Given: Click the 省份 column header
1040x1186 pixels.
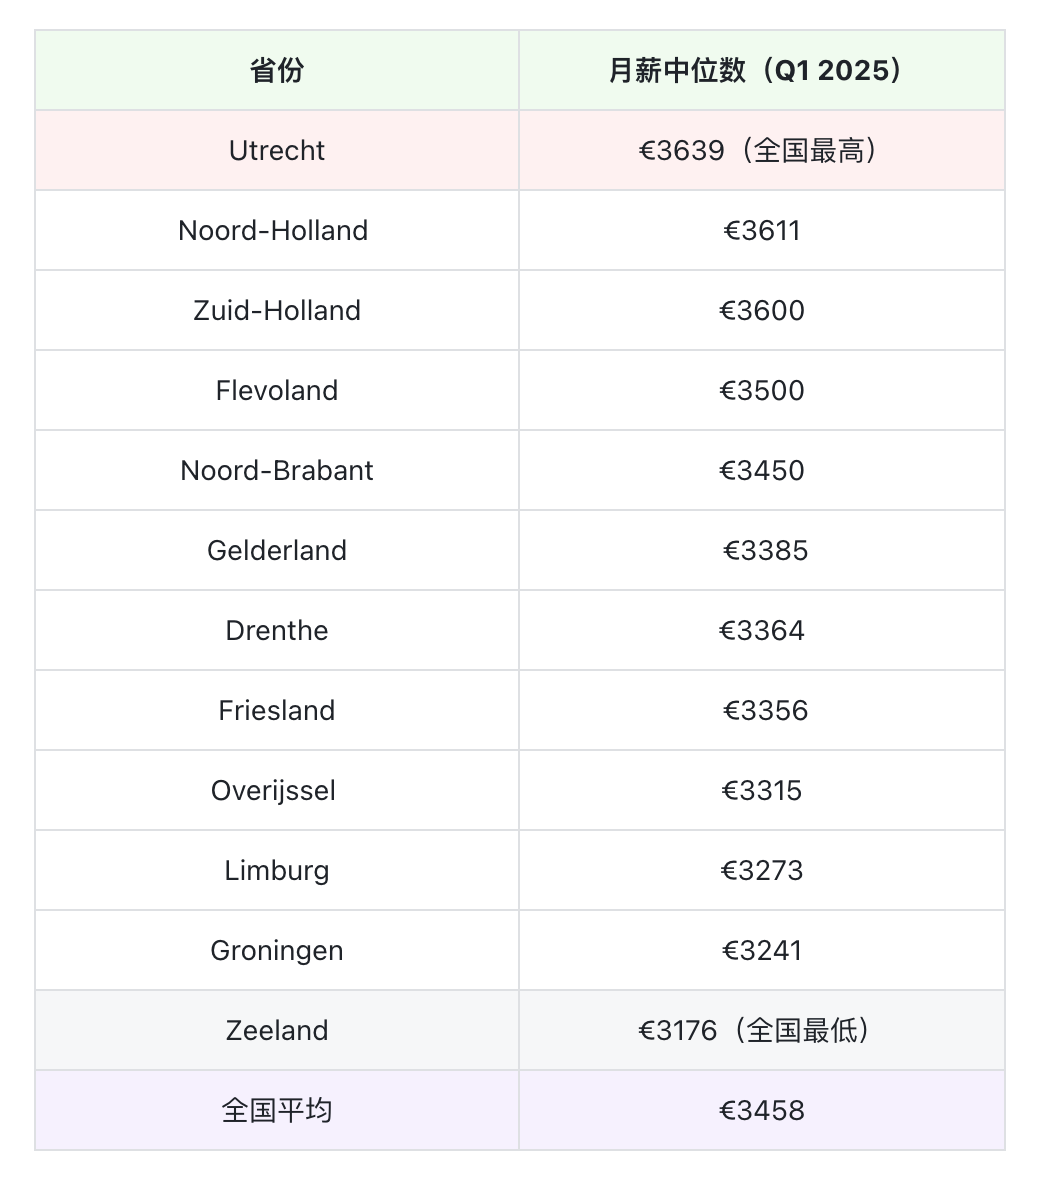Looking at the screenshot, I should coord(277,70).
